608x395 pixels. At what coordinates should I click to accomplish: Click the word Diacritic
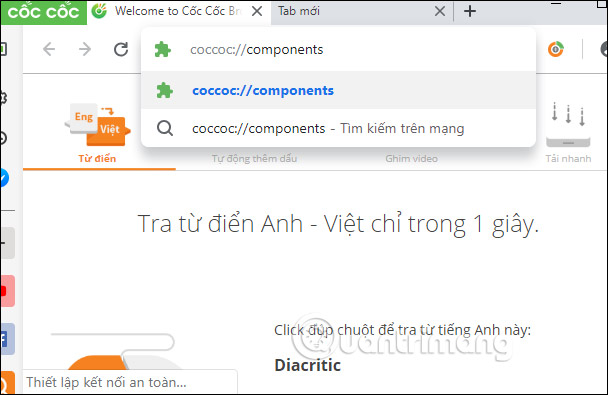[307, 365]
